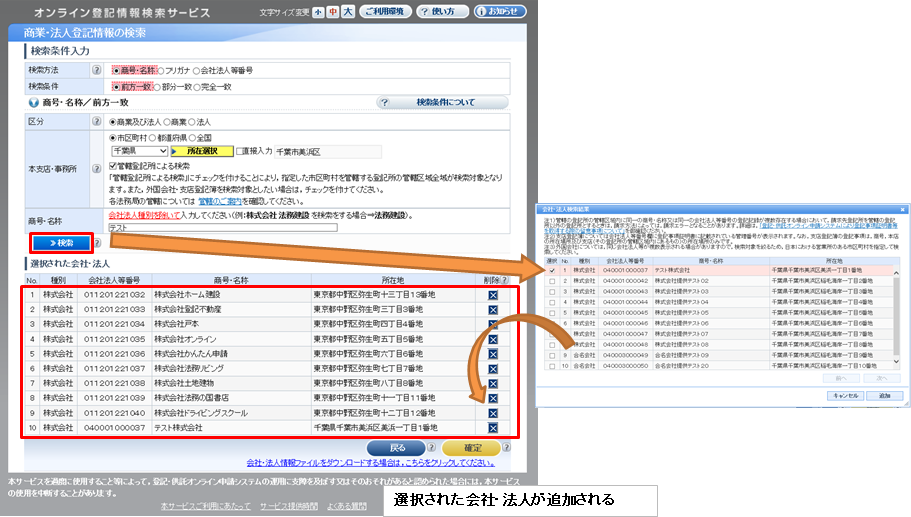Open the company info file download link
This screenshot has width=911, height=517.
pos(371,463)
